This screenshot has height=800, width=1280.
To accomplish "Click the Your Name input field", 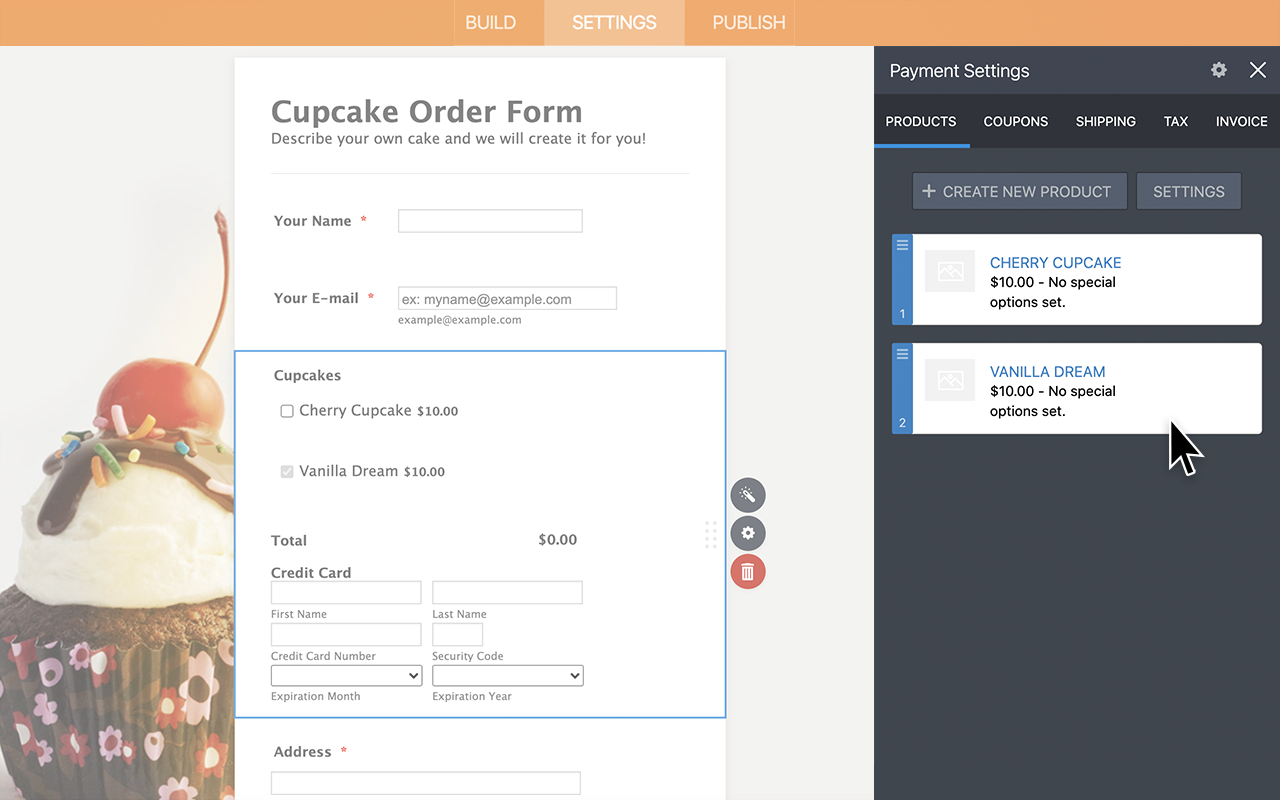I will coord(489,220).
